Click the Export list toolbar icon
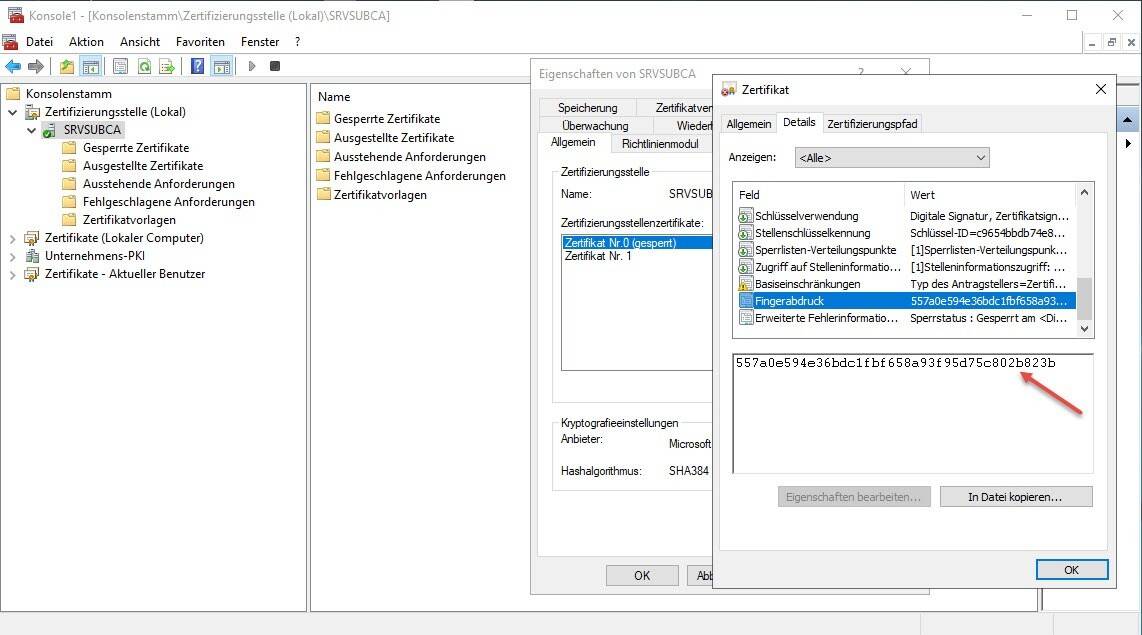 (167, 66)
